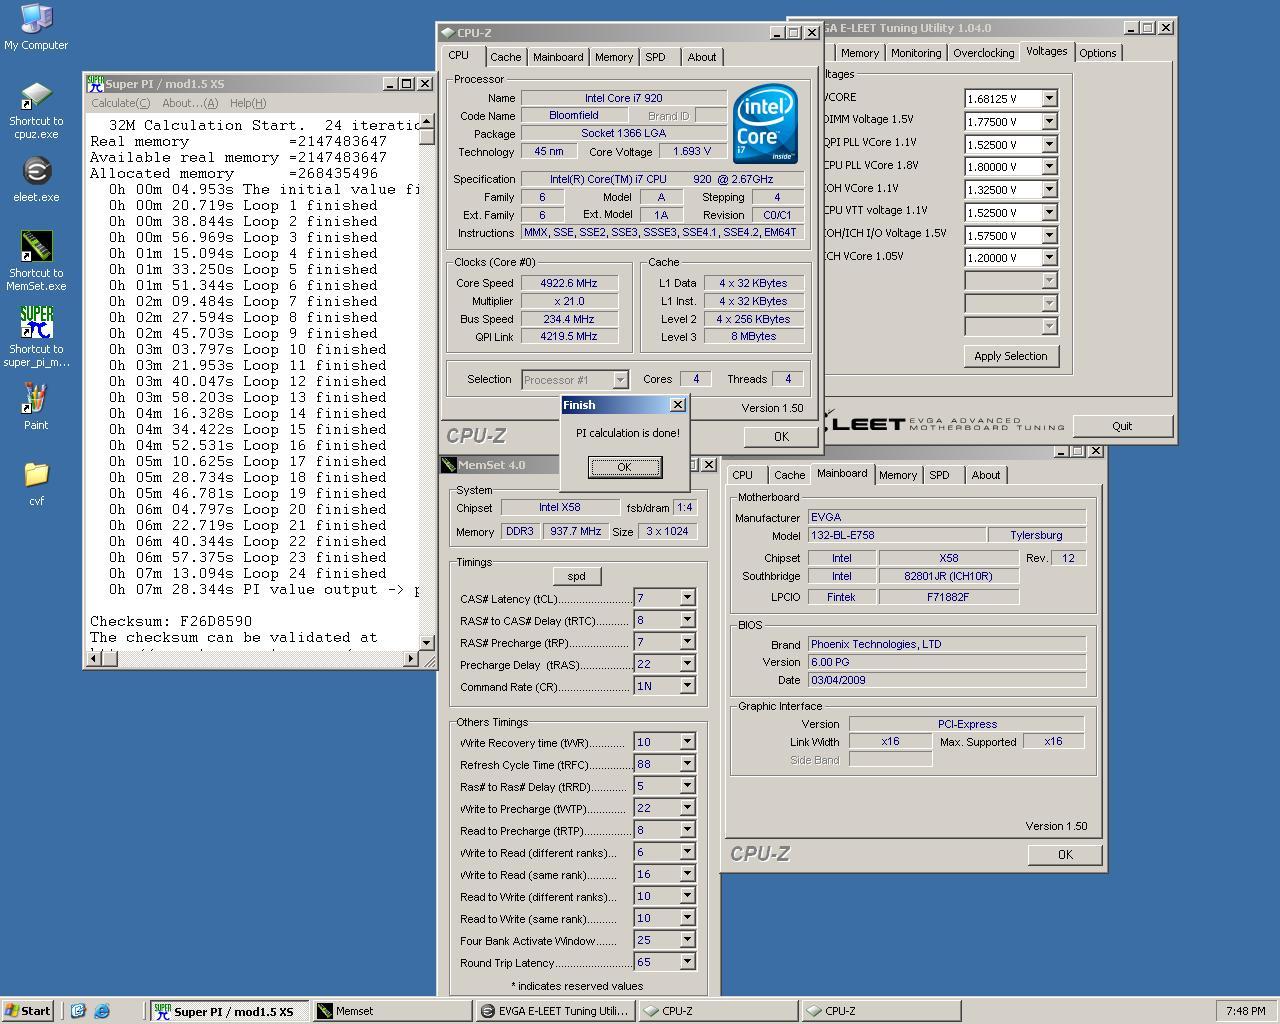Image resolution: width=1280 pixels, height=1024 pixels.
Task: Click the MemSet title bar icon
Action: tap(449, 465)
